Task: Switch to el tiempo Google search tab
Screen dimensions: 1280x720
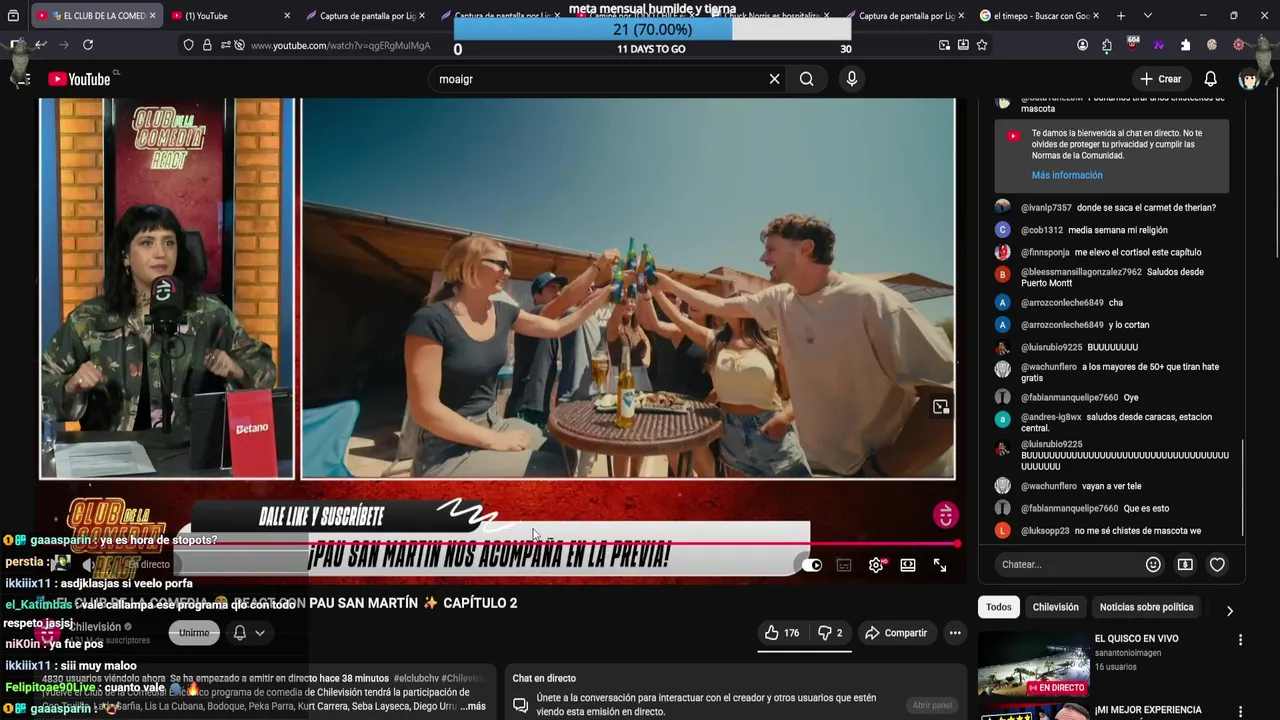Action: (1040, 16)
